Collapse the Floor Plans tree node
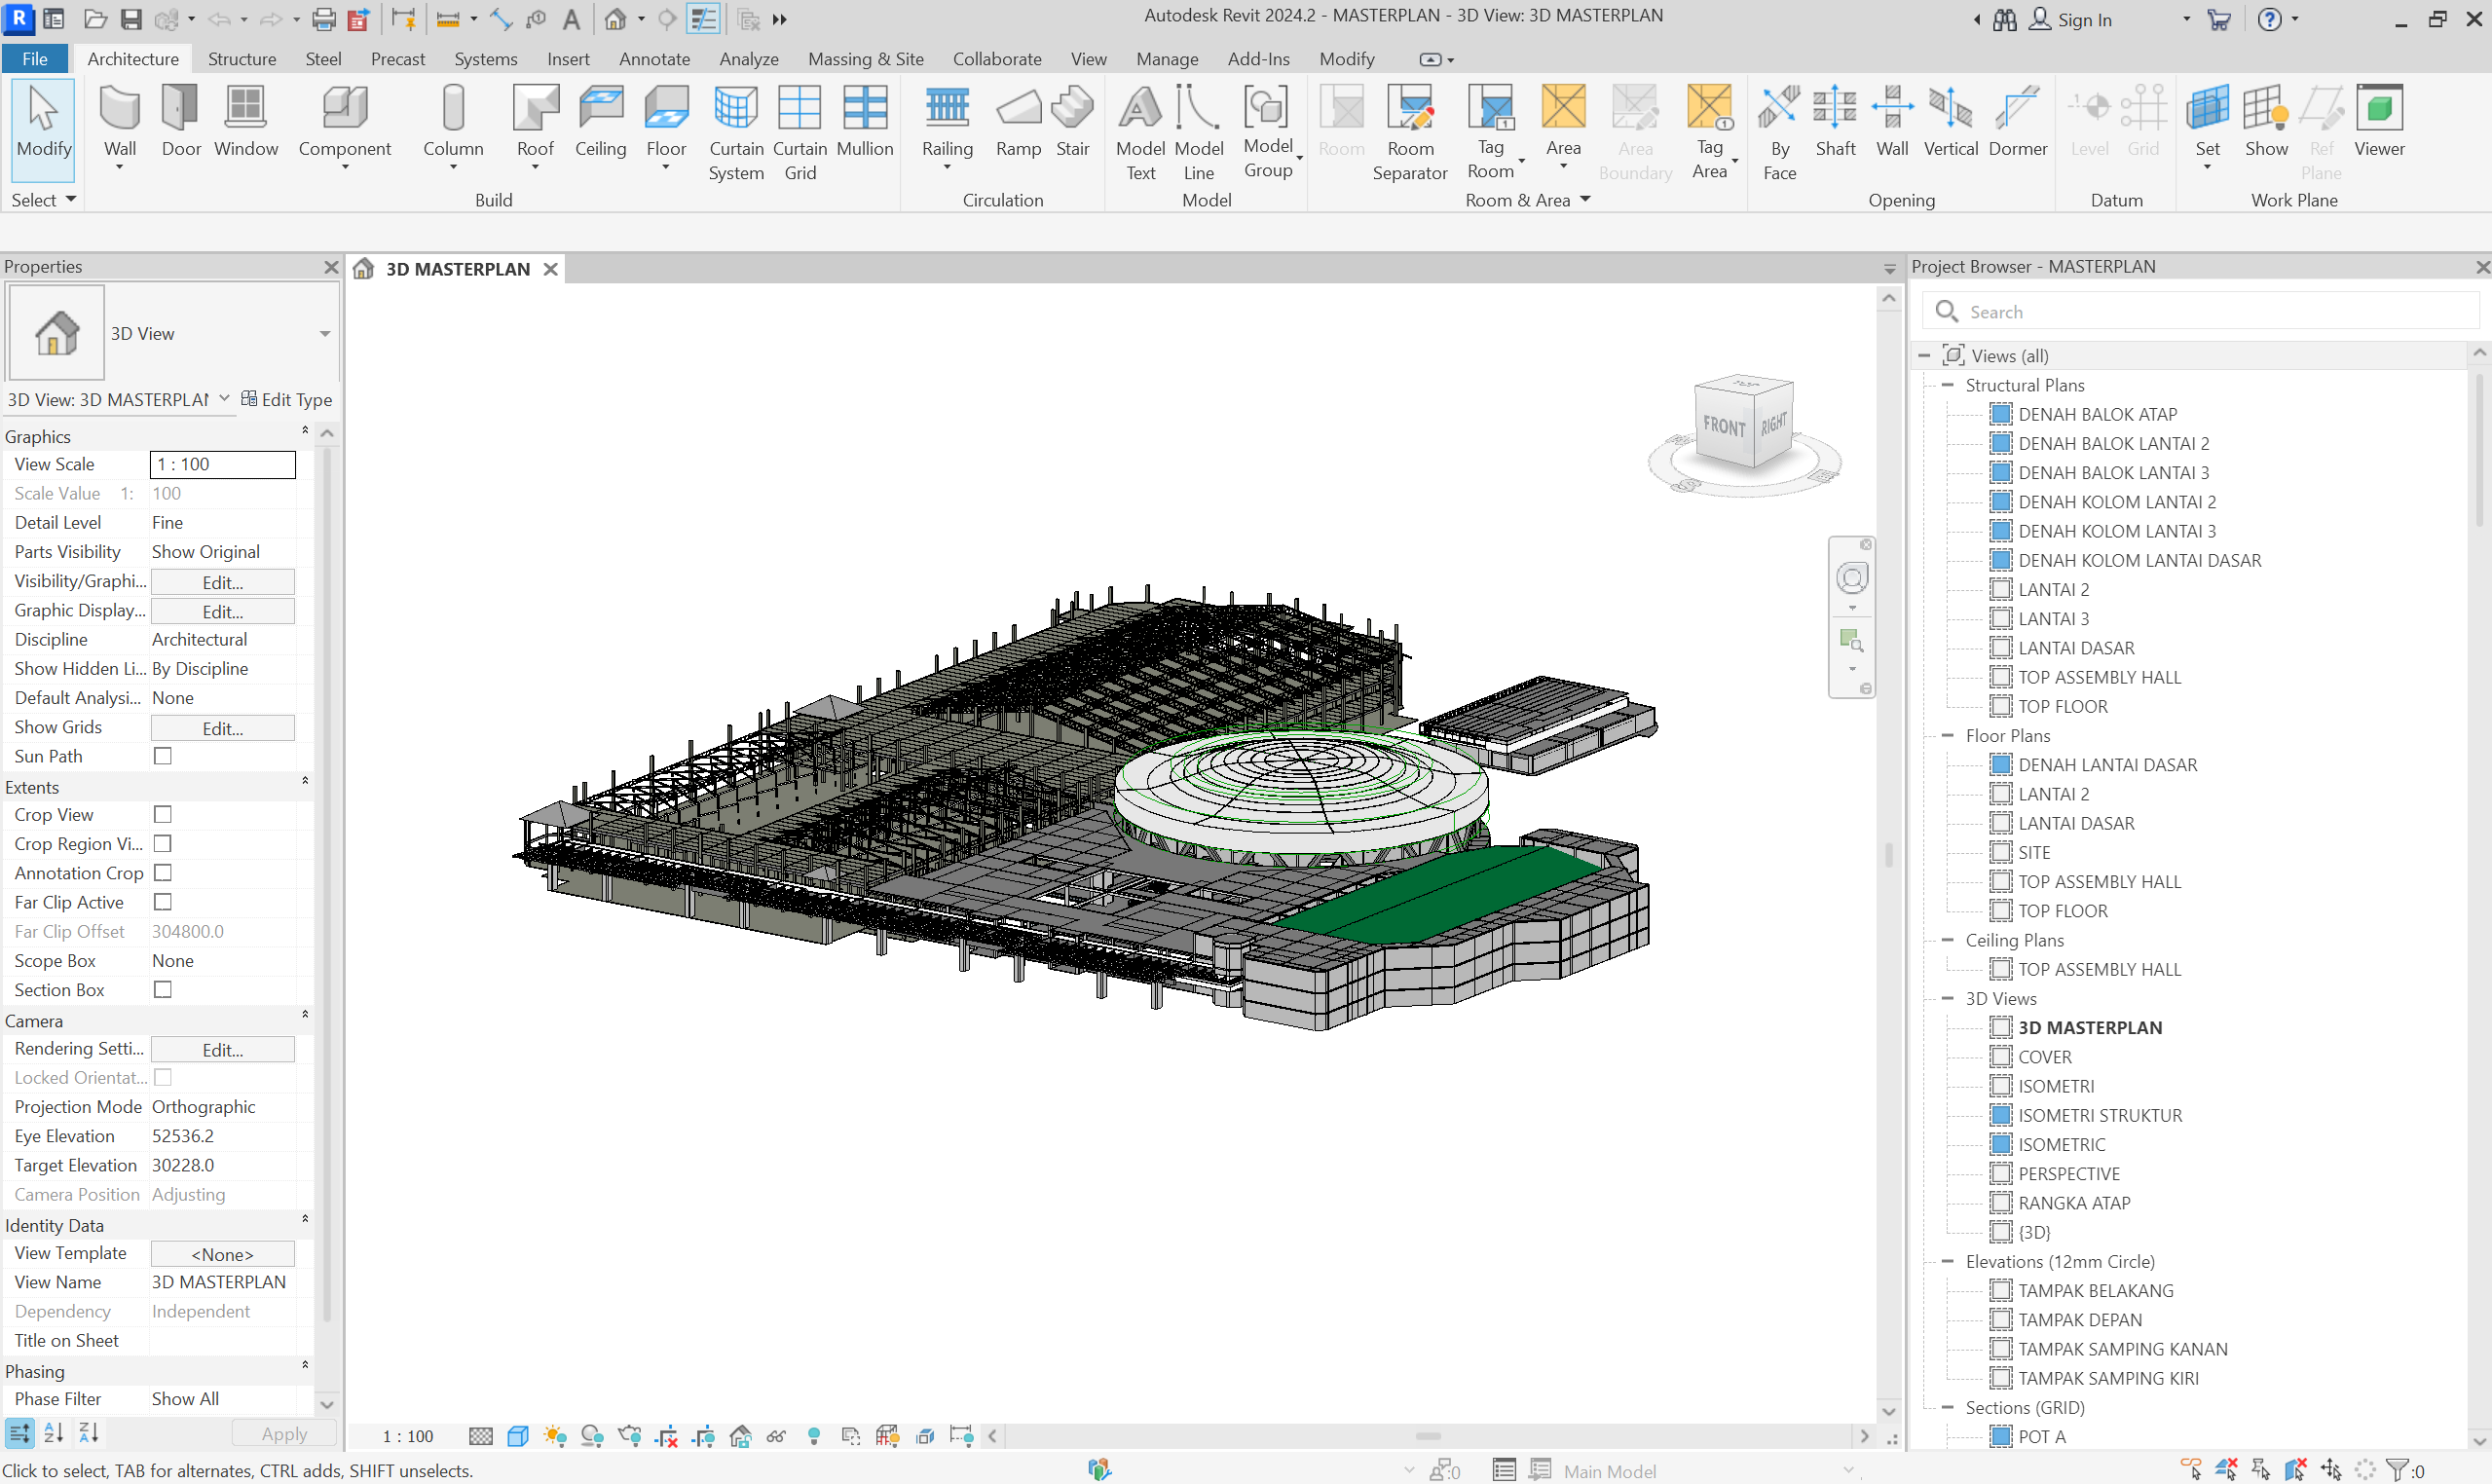This screenshot has height=1484, width=2492. click(1947, 735)
